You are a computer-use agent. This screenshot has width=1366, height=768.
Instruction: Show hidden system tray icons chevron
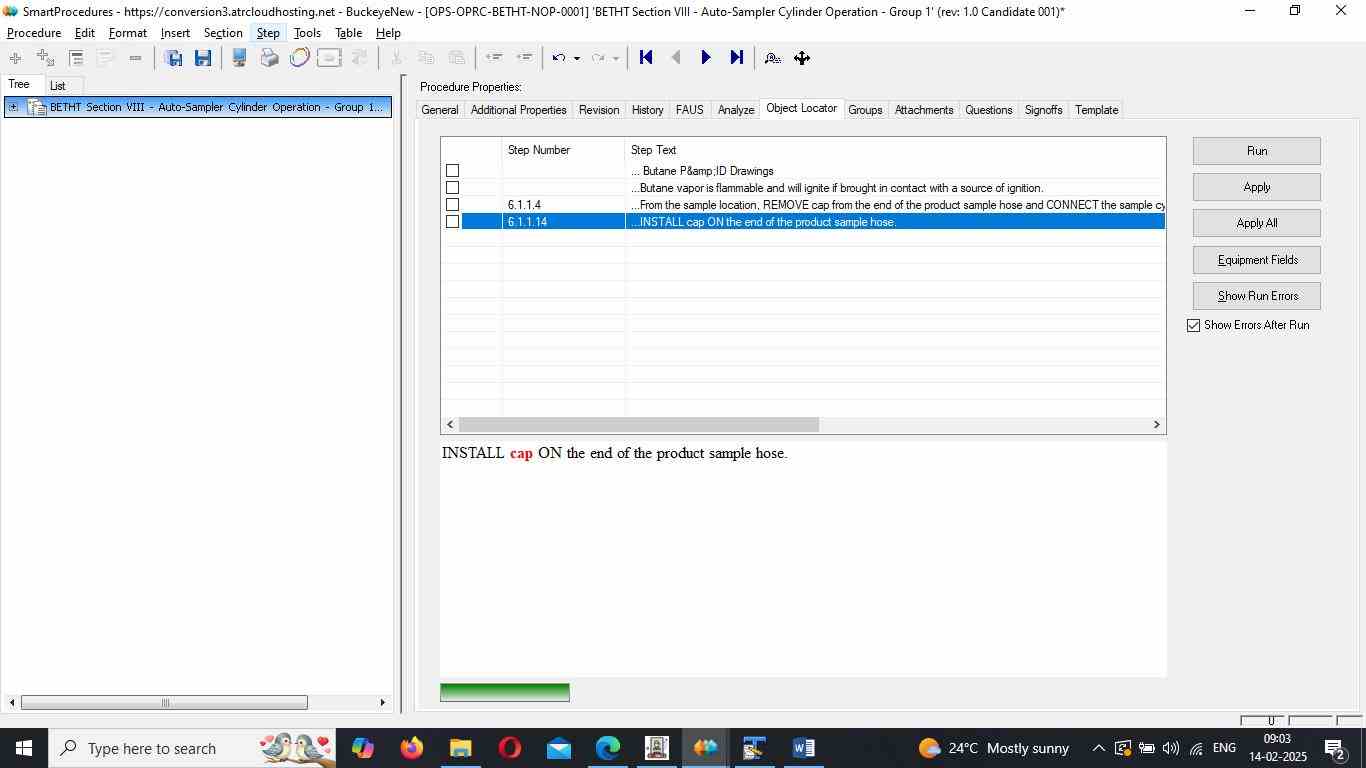click(1098, 748)
